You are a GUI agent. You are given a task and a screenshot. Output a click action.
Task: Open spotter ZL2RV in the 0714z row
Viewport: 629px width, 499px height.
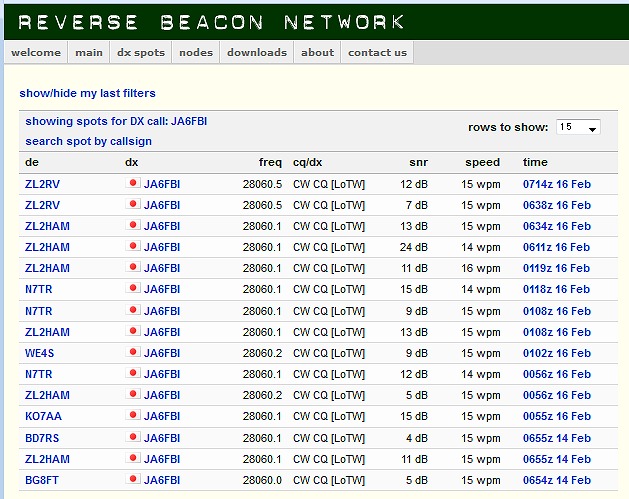click(x=42, y=184)
